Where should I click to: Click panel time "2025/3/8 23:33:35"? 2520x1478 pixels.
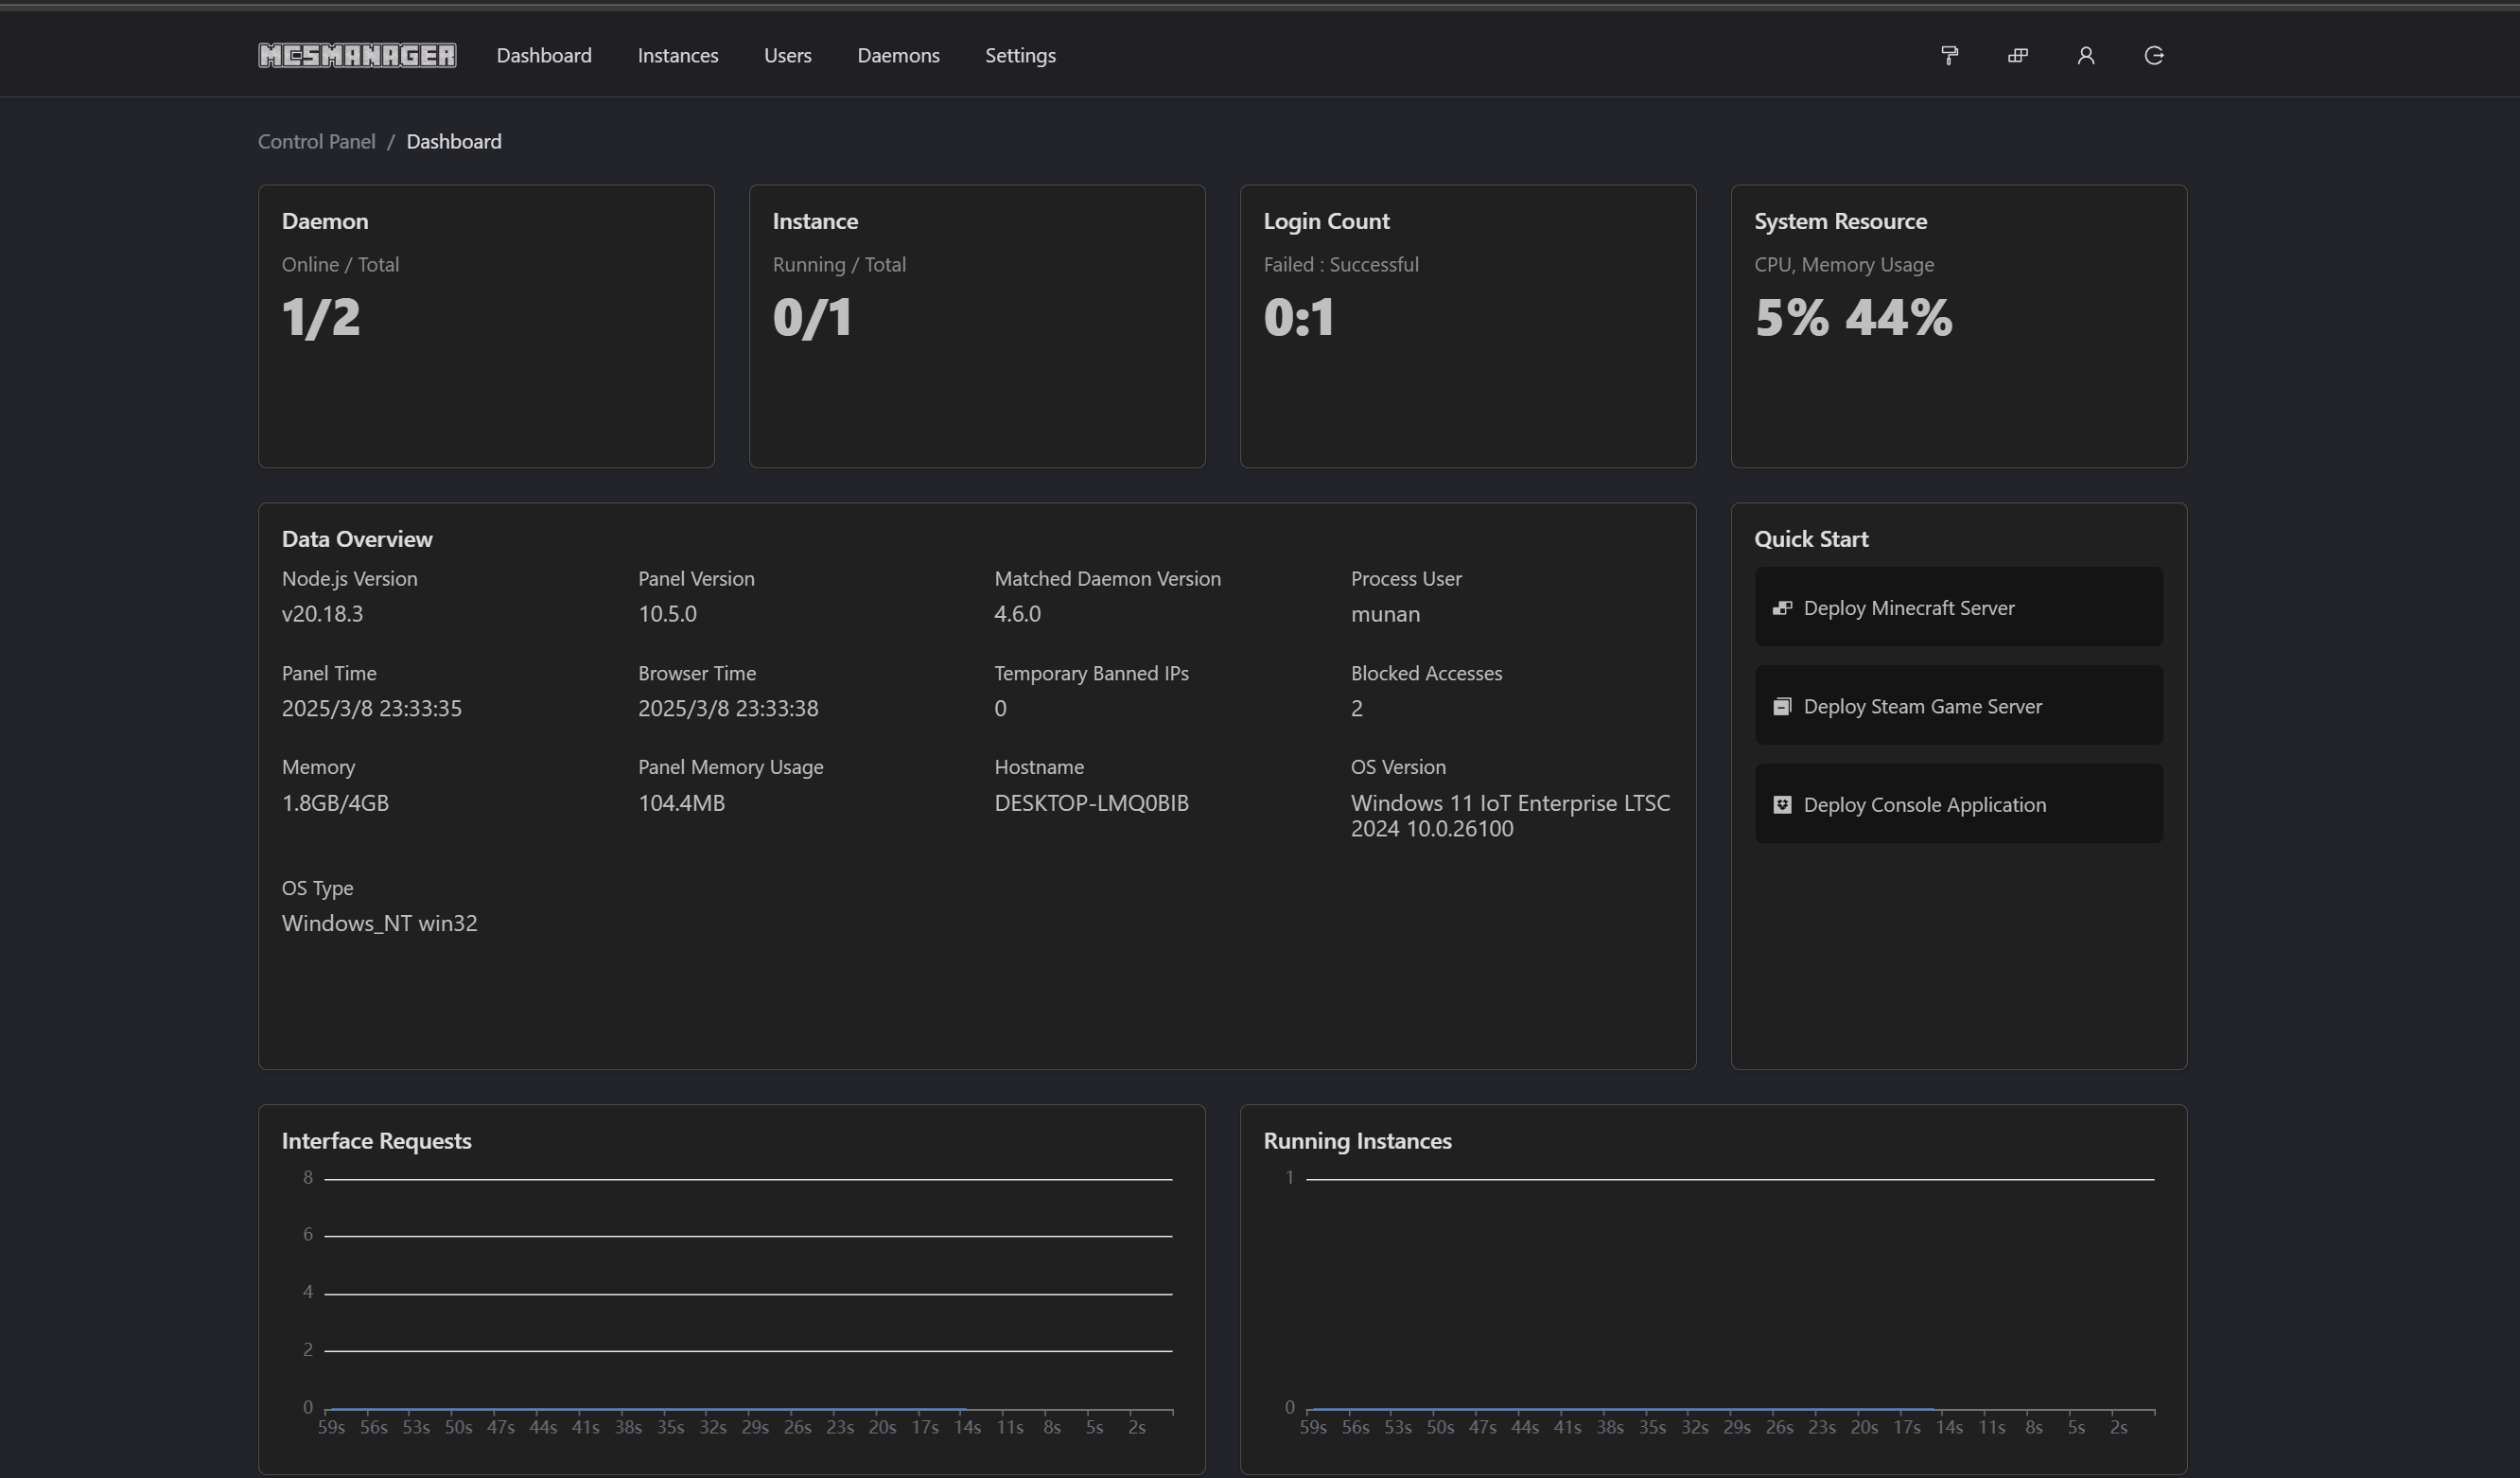(x=372, y=708)
